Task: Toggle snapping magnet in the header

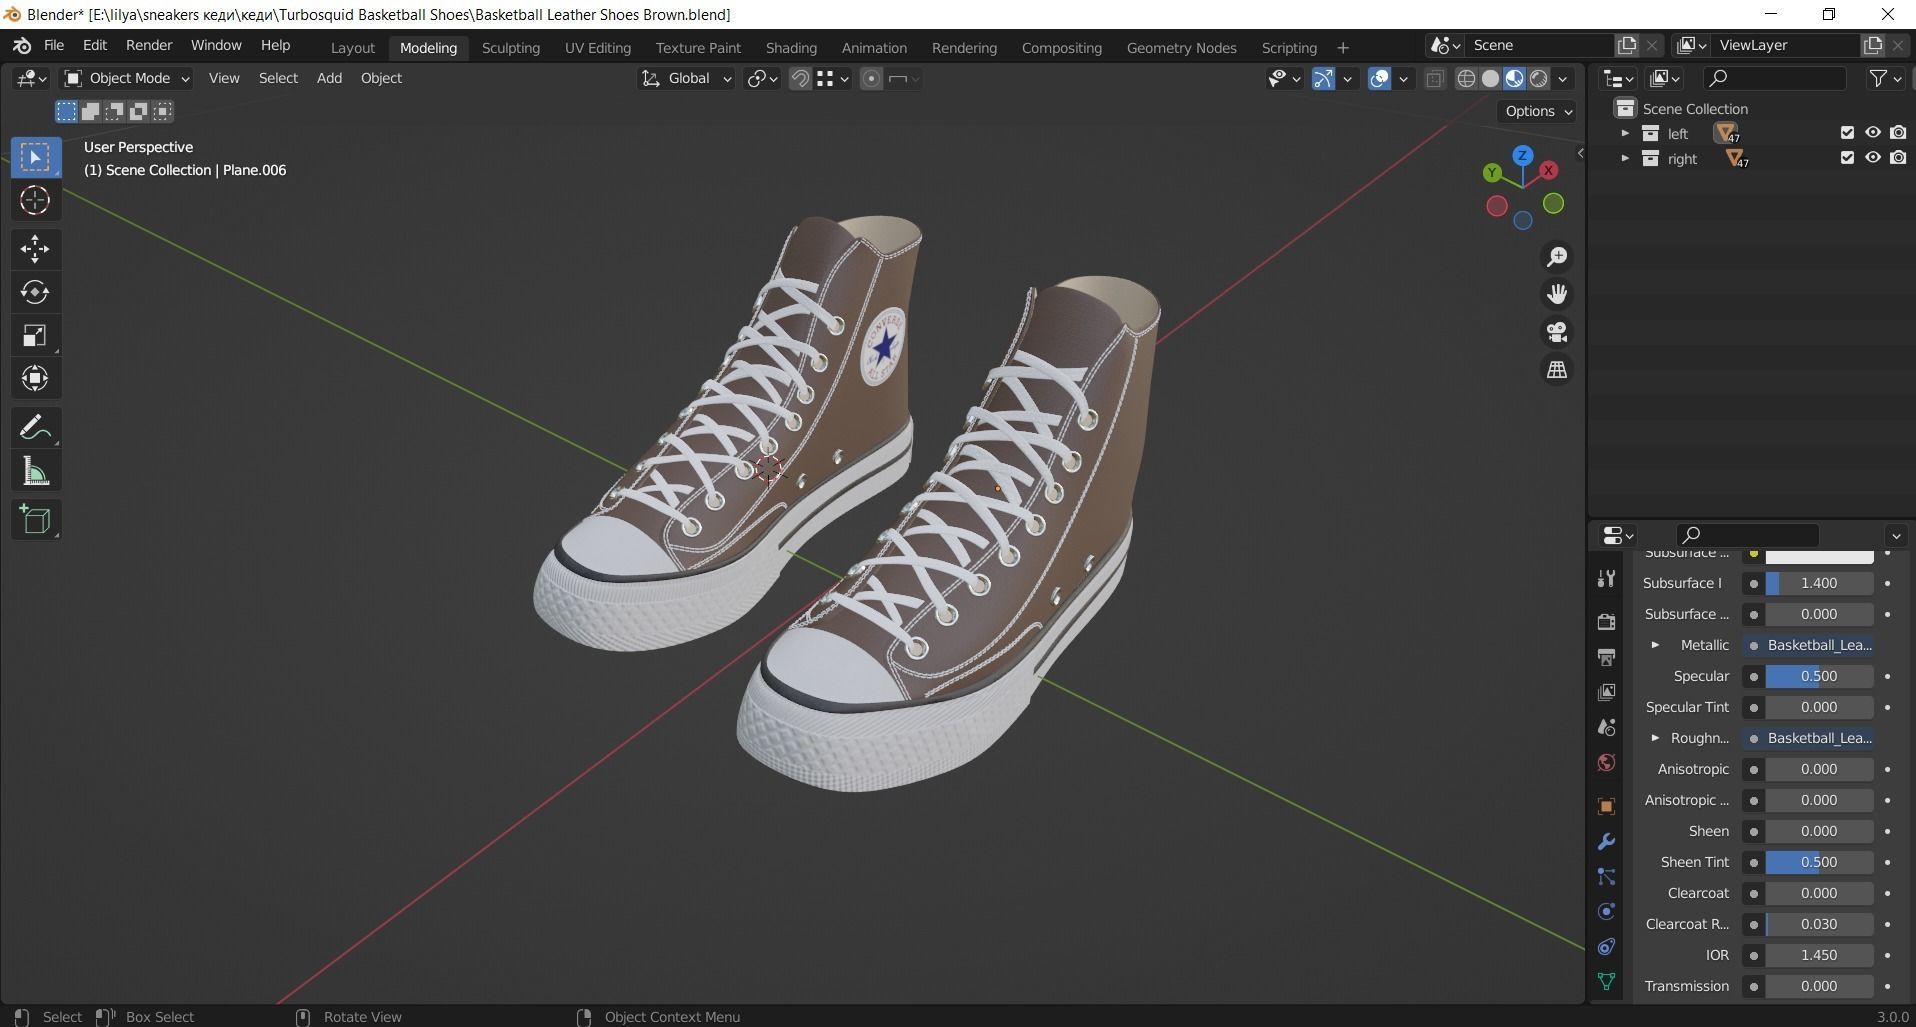Action: [x=800, y=79]
